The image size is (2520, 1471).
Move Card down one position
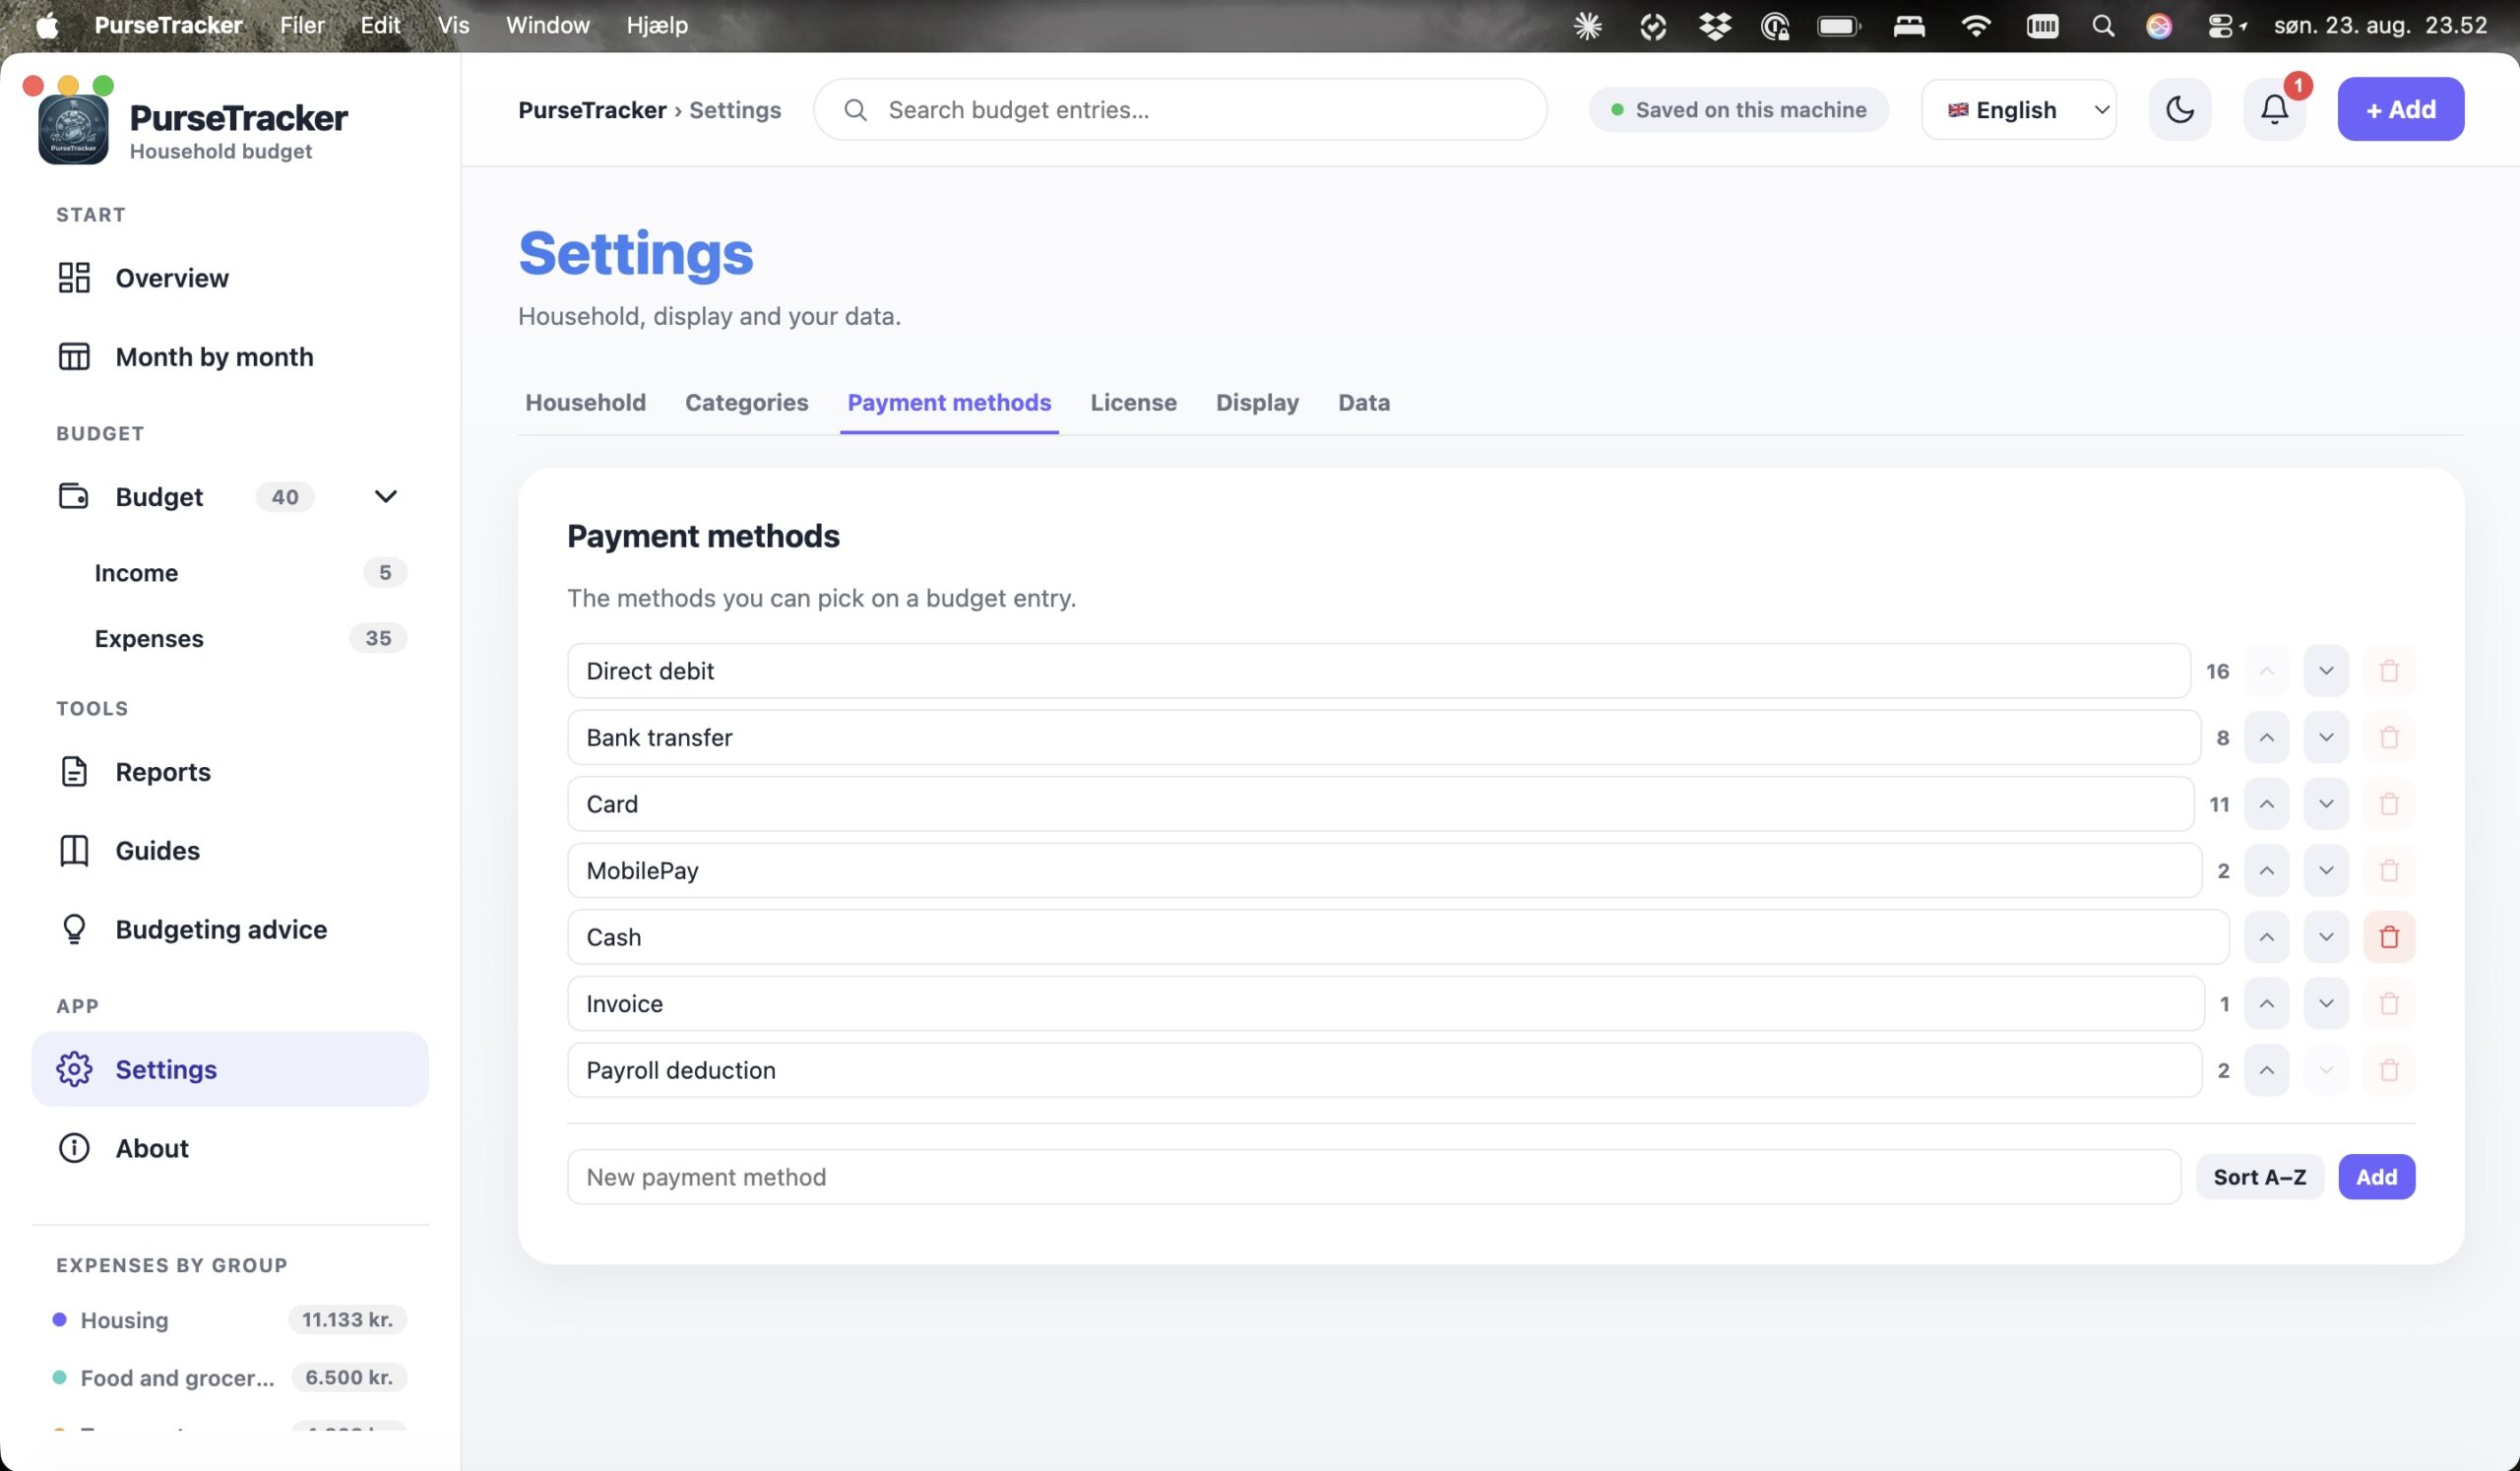(2326, 804)
